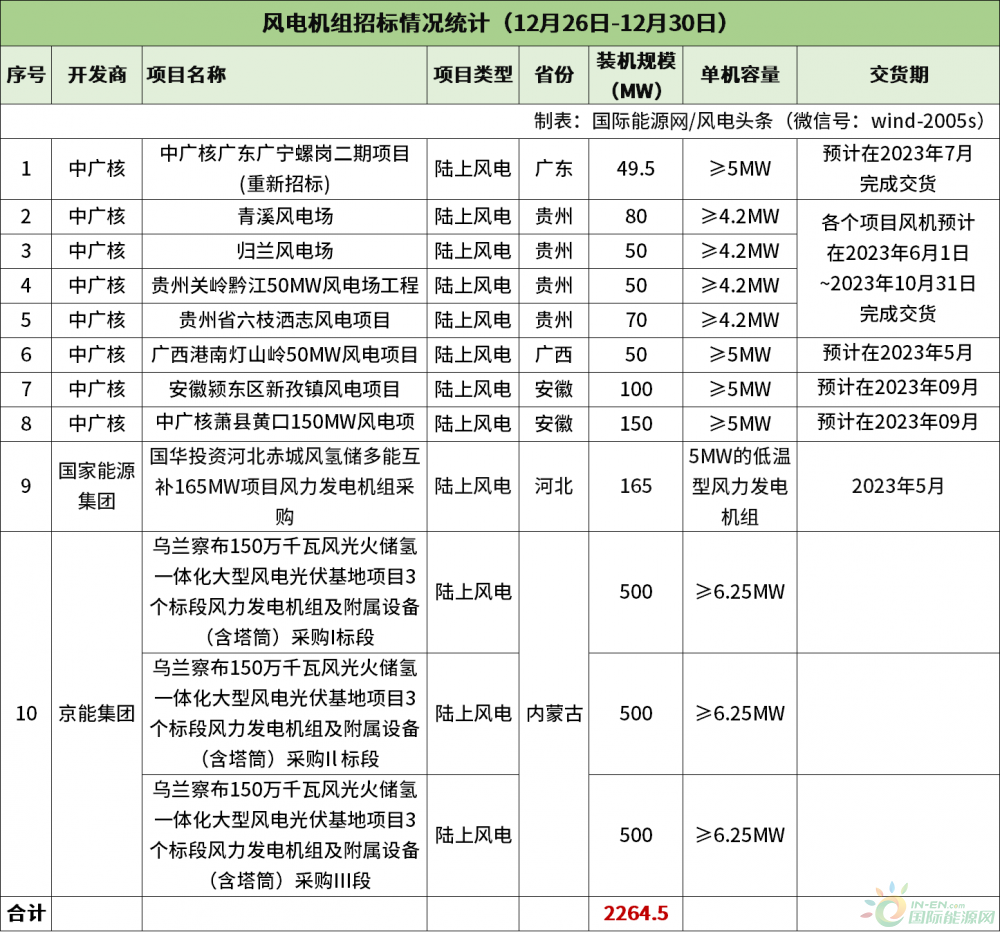Click the ≥5MW cell in row 6

click(x=740, y=355)
